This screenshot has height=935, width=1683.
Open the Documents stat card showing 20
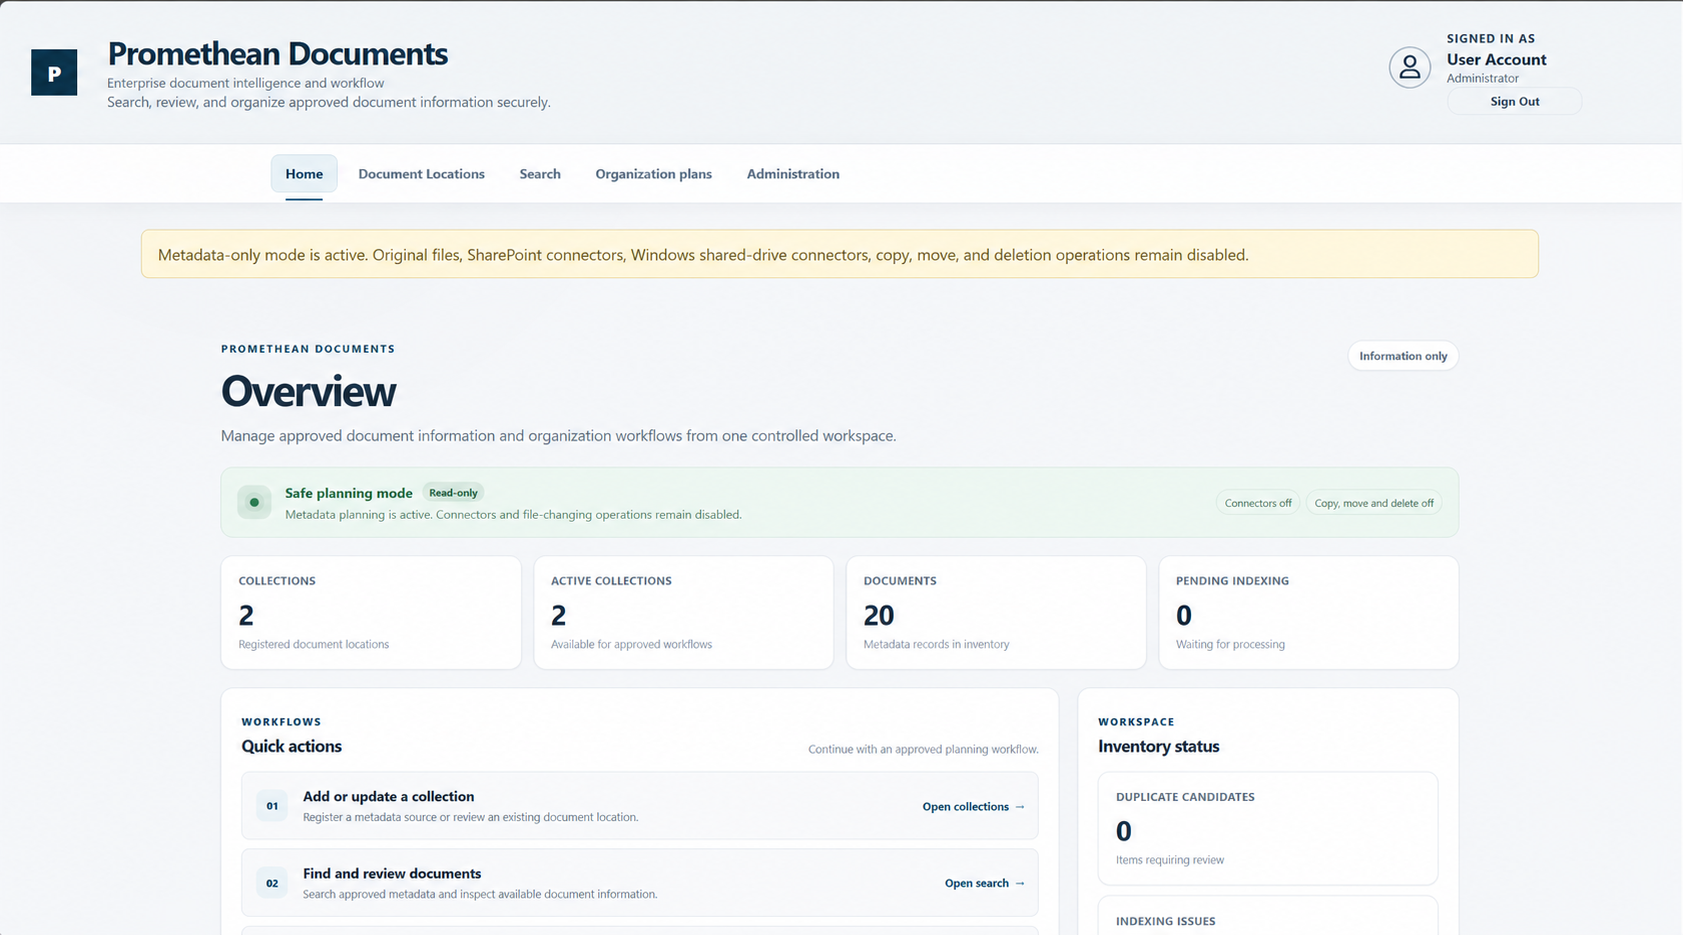pos(996,613)
